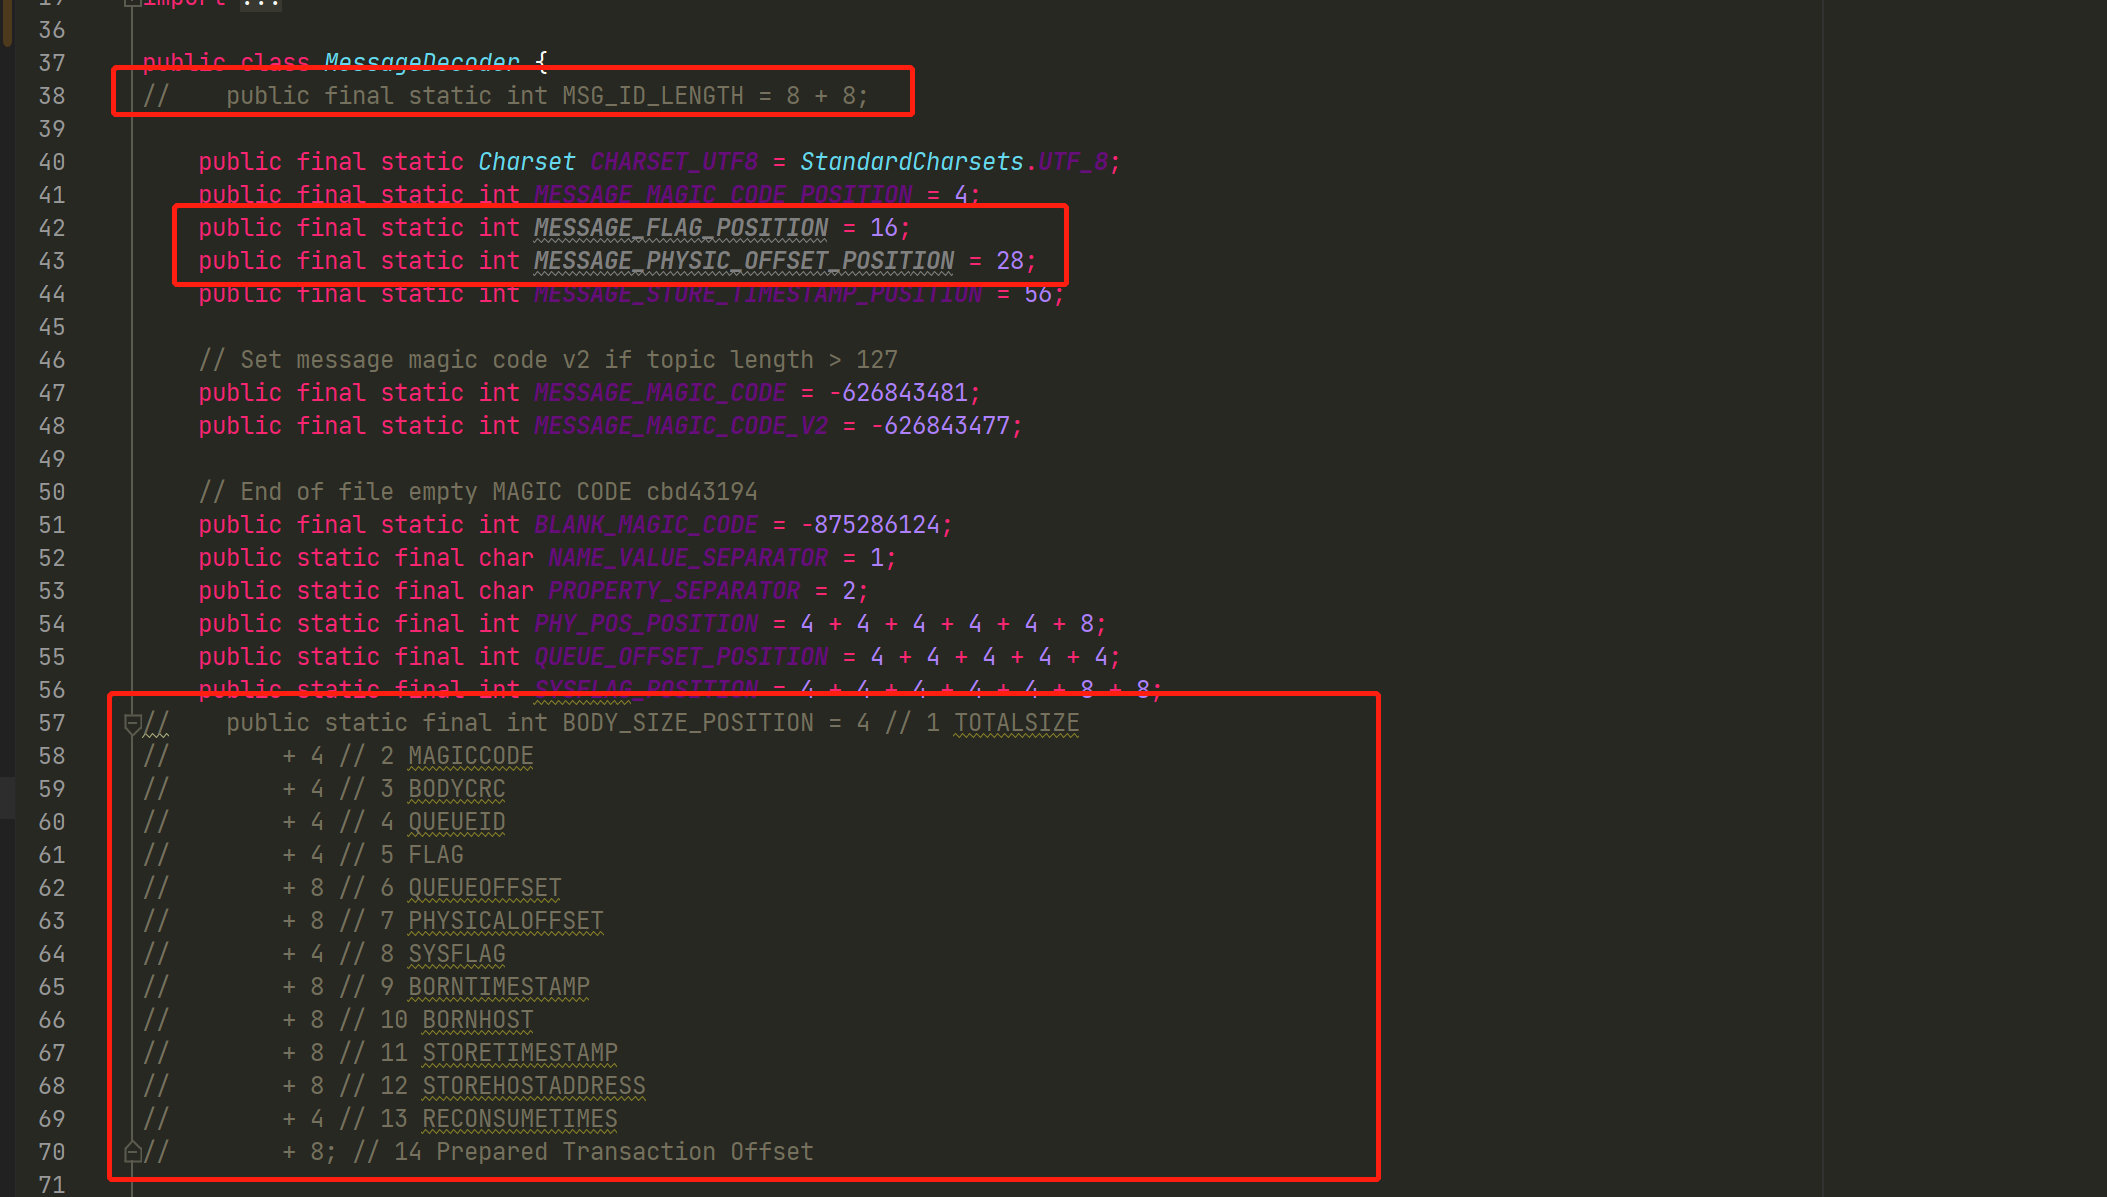Viewport: 2107px width, 1197px height.
Task: Click the RECONSUMETIMES comment word
Action: (520, 1119)
